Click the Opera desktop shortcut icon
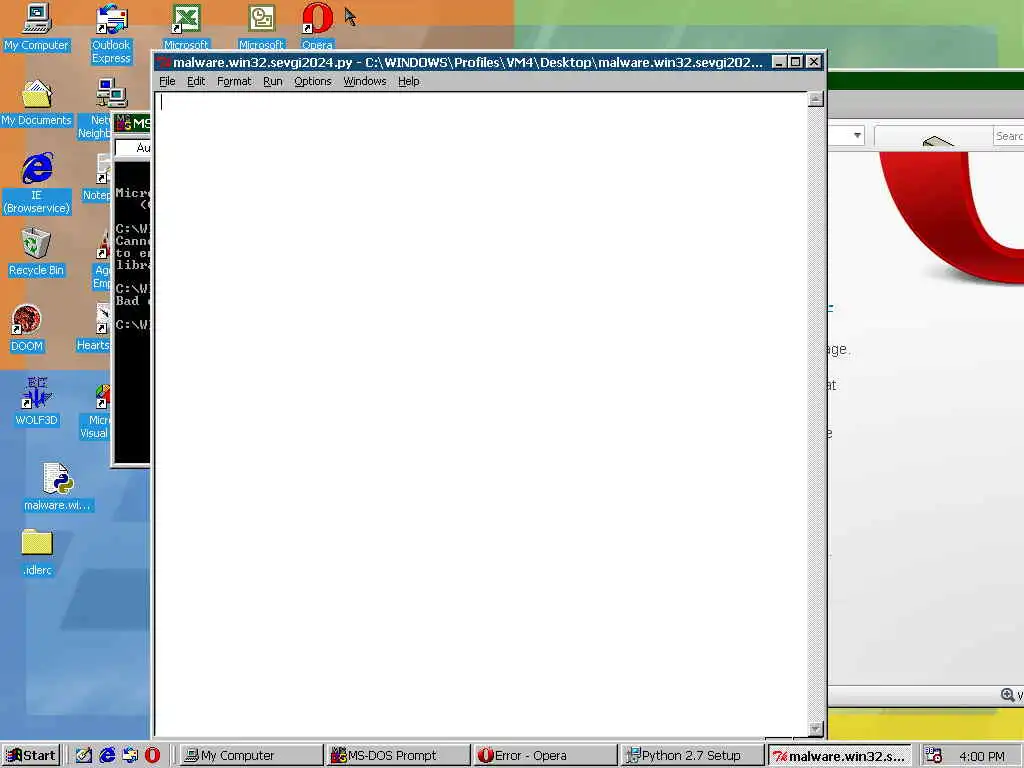1024x768 pixels. tap(317, 18)
